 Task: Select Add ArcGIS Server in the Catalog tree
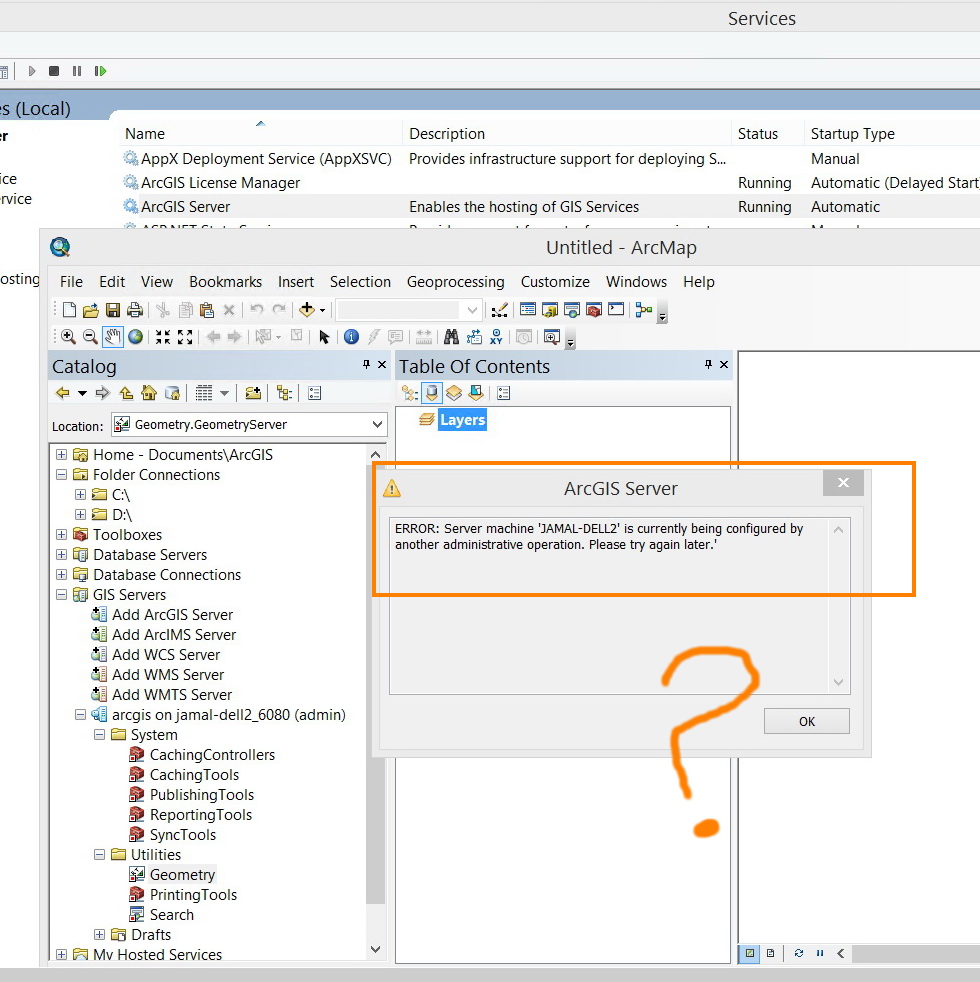(172, 615)
